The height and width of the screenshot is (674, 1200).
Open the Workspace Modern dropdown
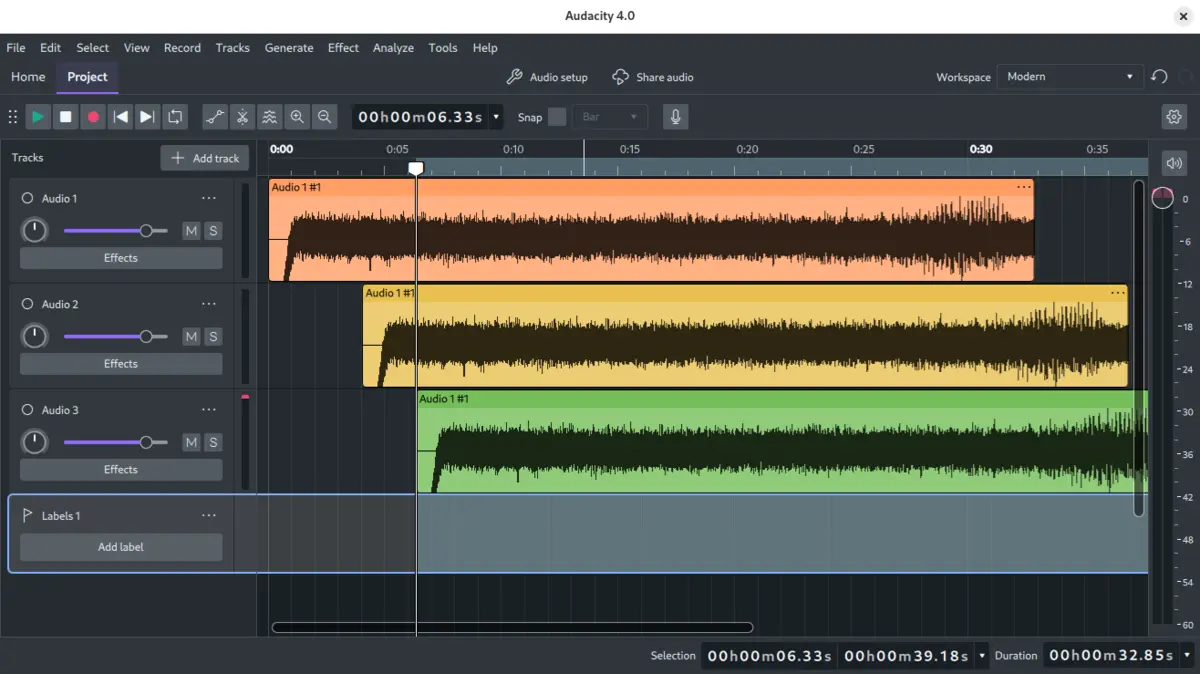click(1069, 77)
